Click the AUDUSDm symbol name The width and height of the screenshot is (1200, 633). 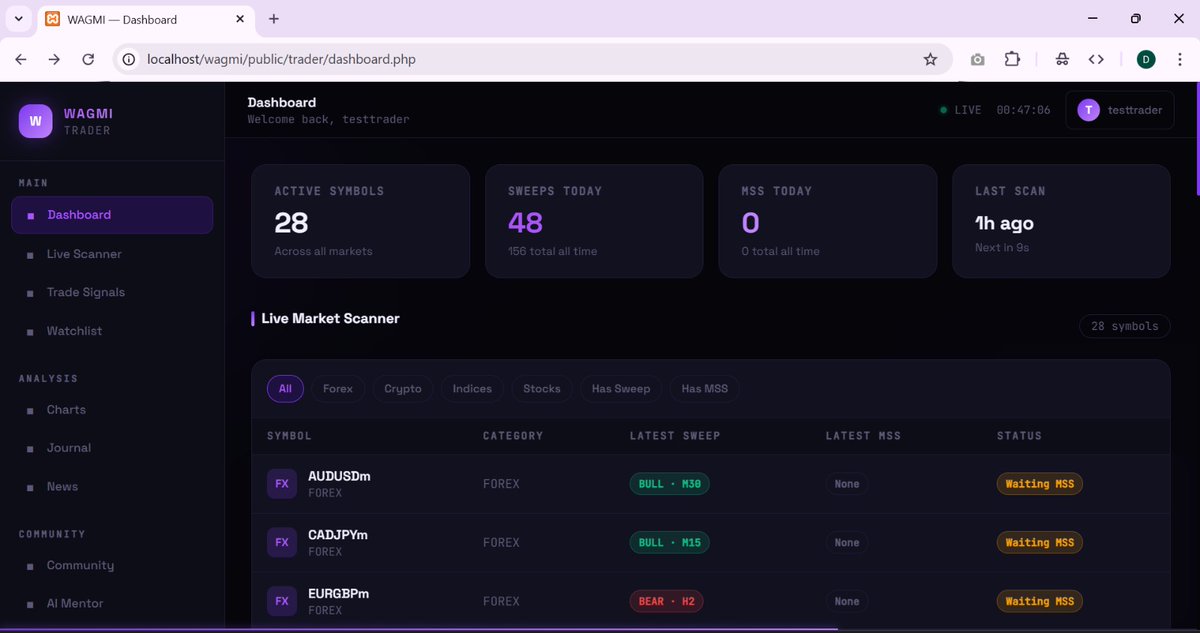(339, 476)
